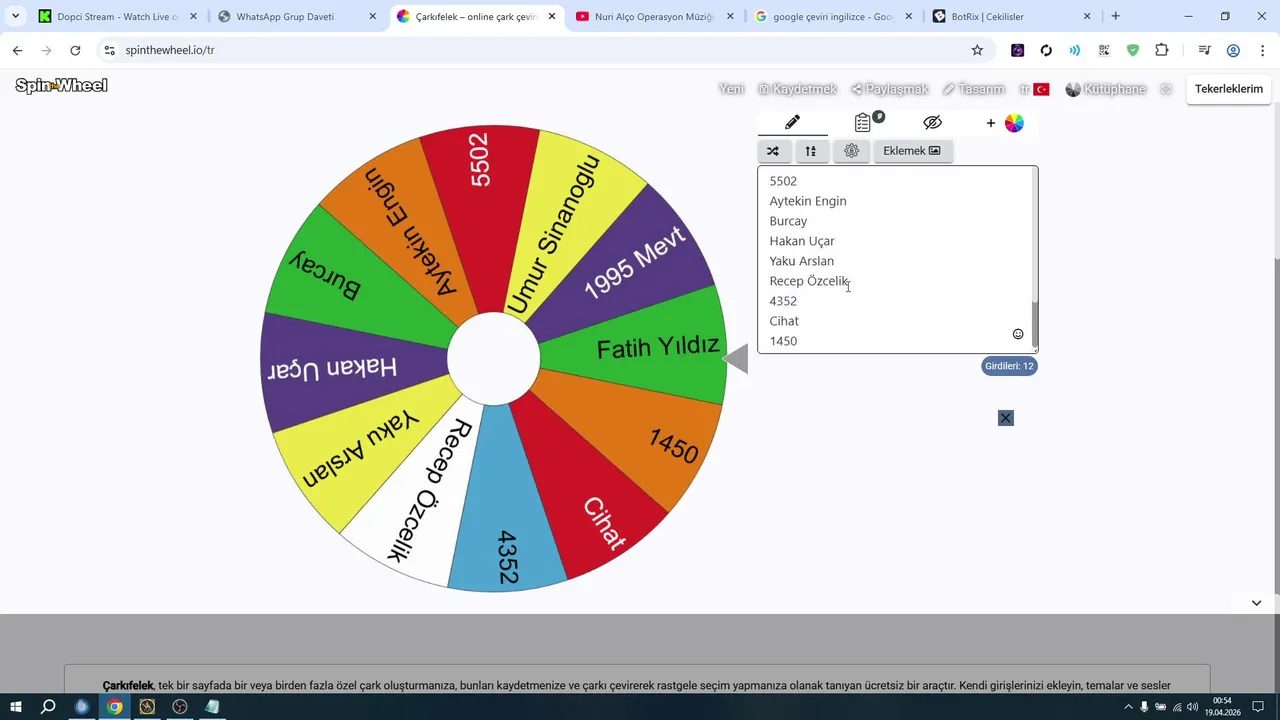Select the 'Yaku Arslan' entry text line
The image size is (1280, 720).
tap(802, 261)
